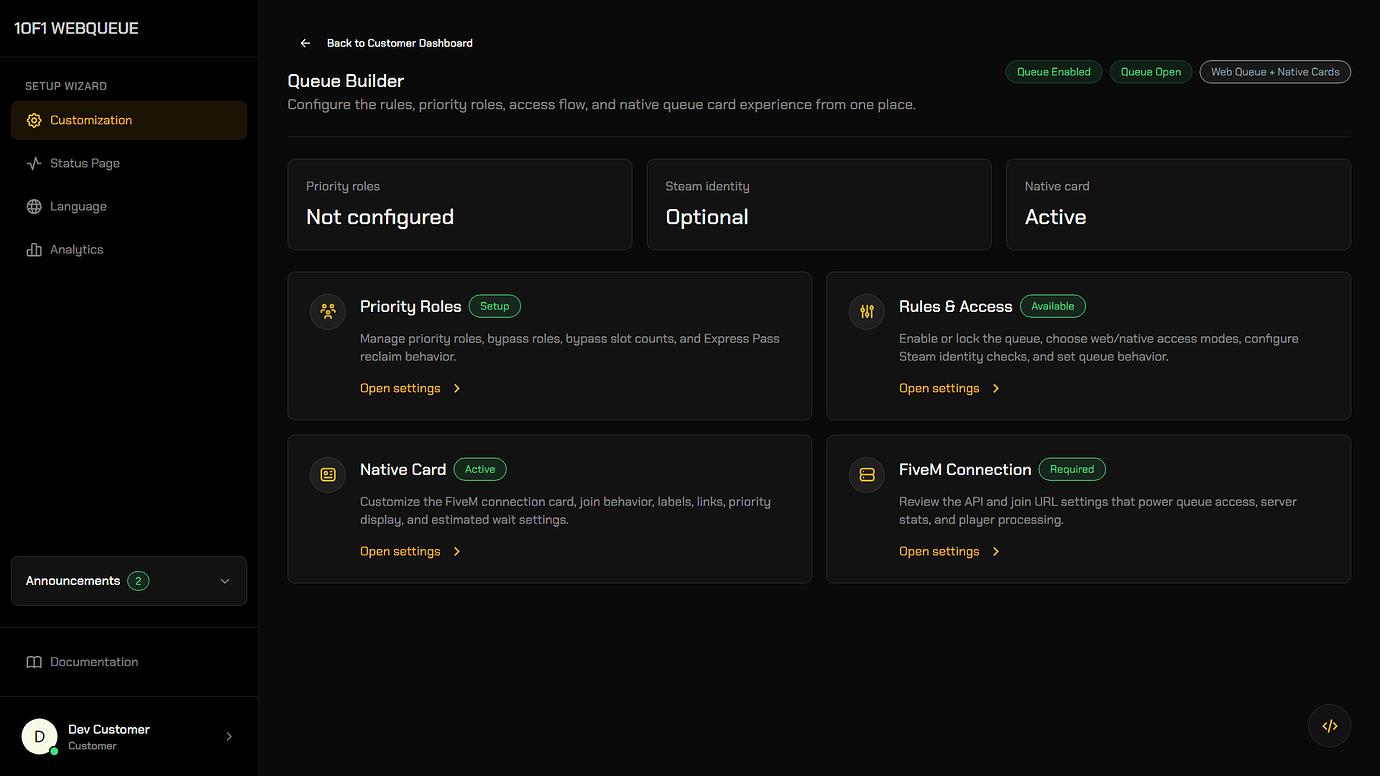1380x776 pixels.
Task: Click the arrow beside Rules & Access Open settings
Action: click(996, 388)
